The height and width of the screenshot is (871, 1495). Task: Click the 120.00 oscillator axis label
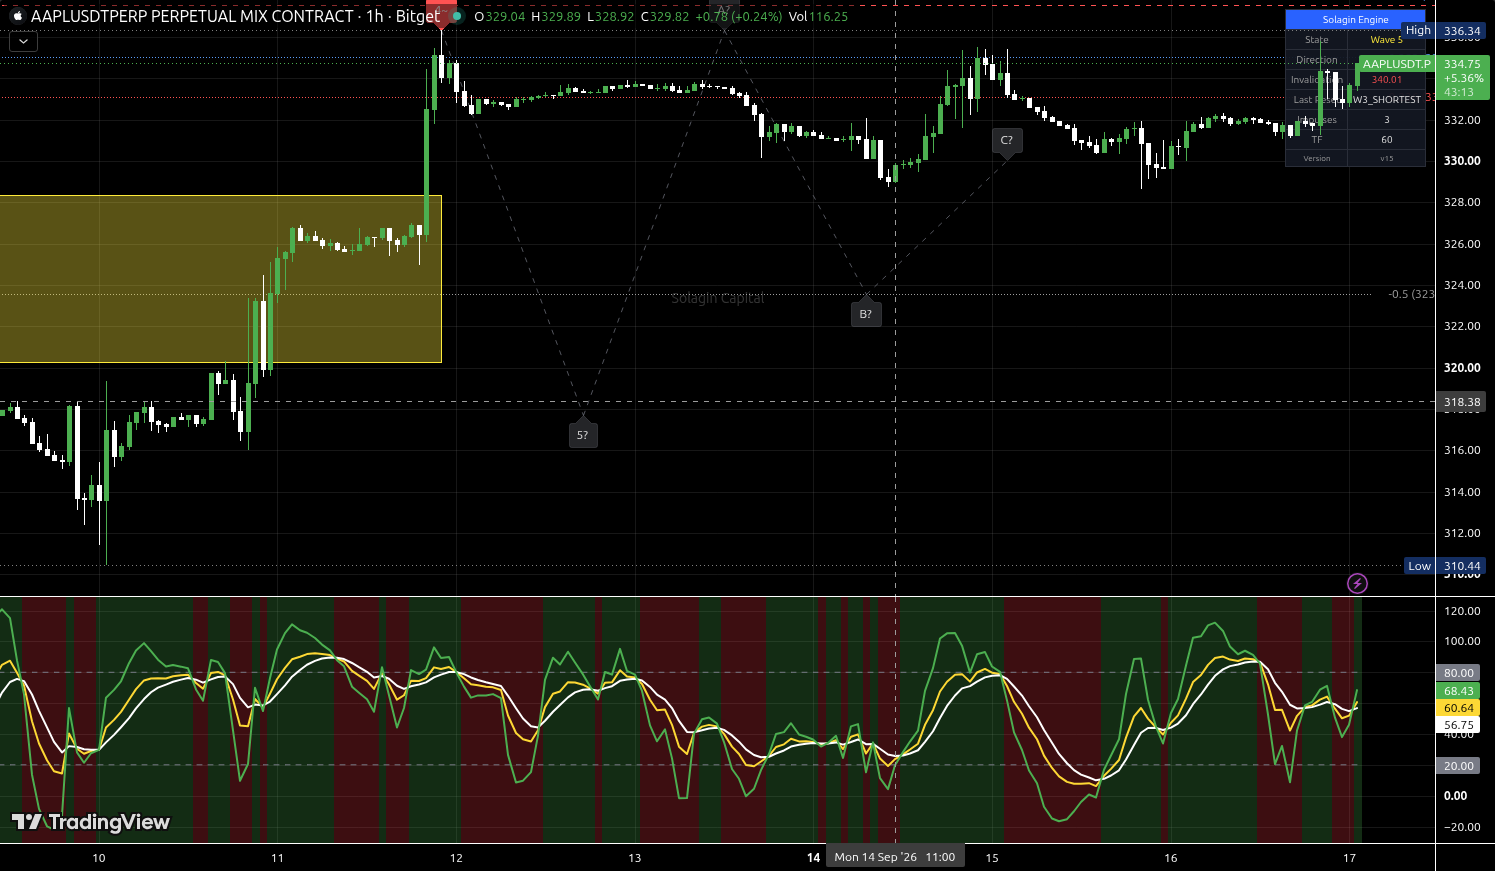[x=1462, y=611]
